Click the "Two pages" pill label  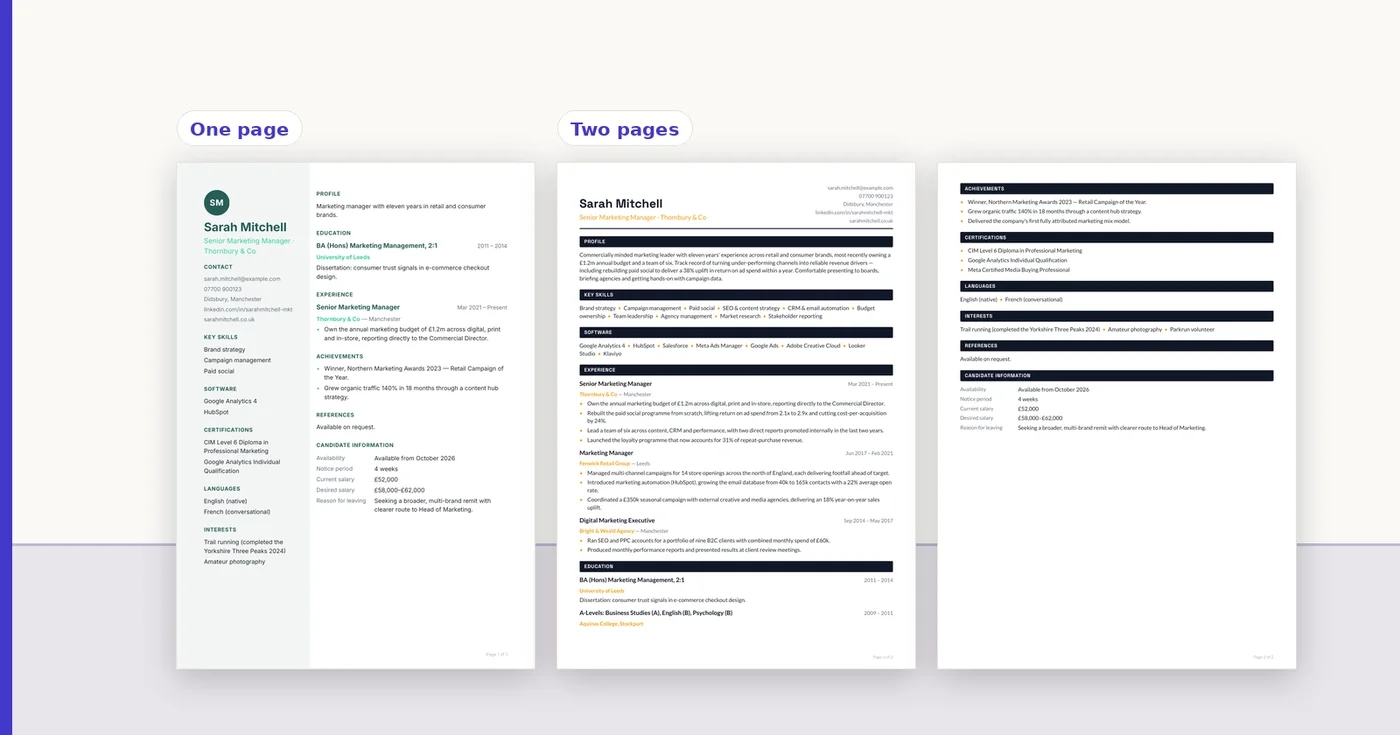point(624,129)
